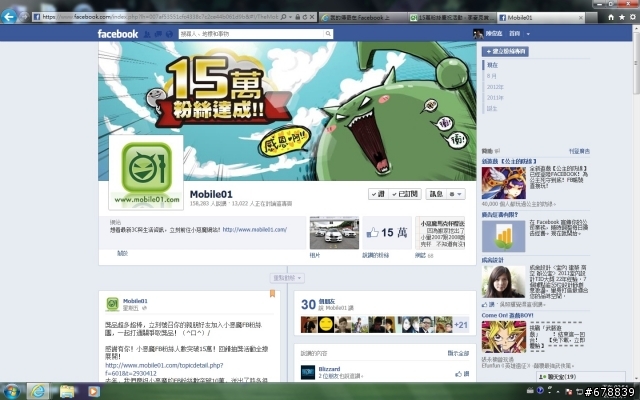The height and width of the screenshot is (400, 640).
Task: Open the Blizzard page link
Action: pos(329,369)
